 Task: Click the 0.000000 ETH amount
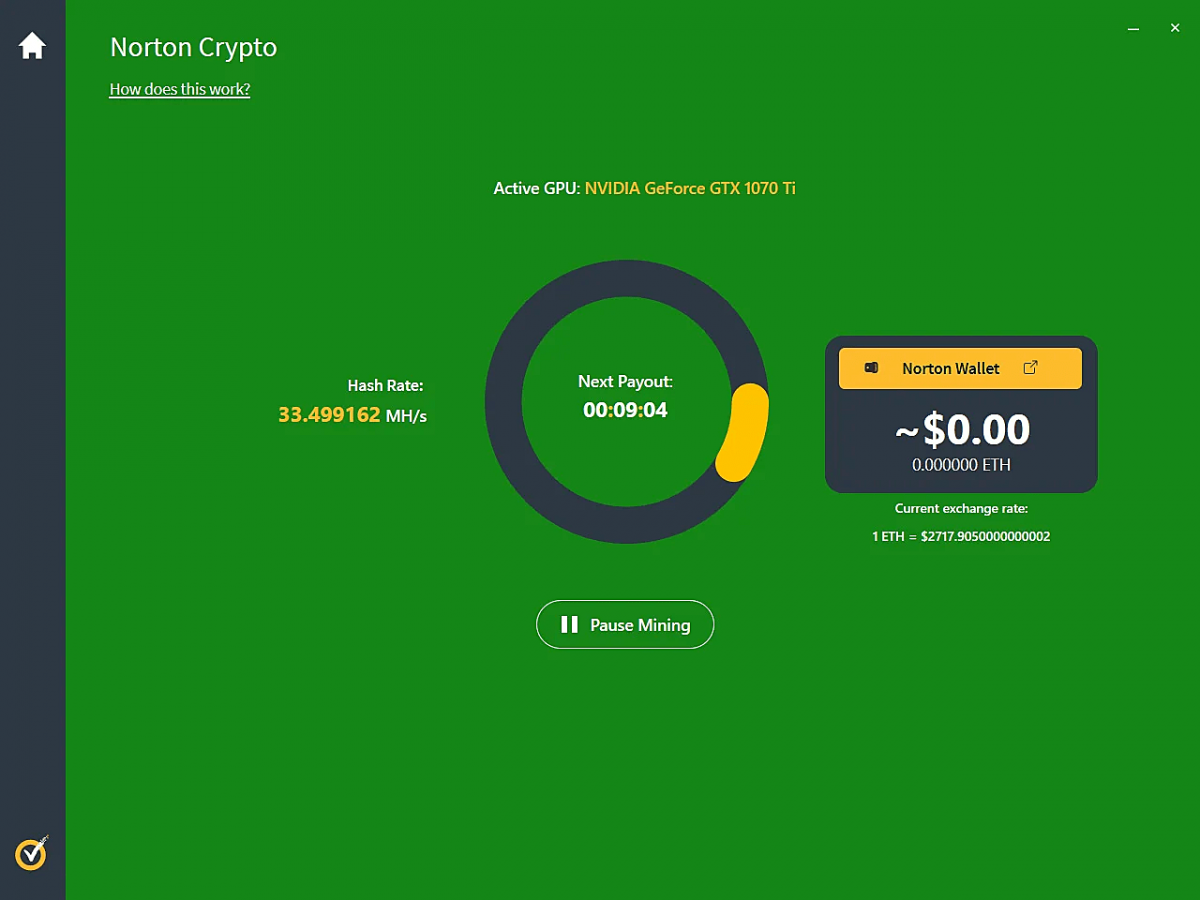tap(961, 465)
